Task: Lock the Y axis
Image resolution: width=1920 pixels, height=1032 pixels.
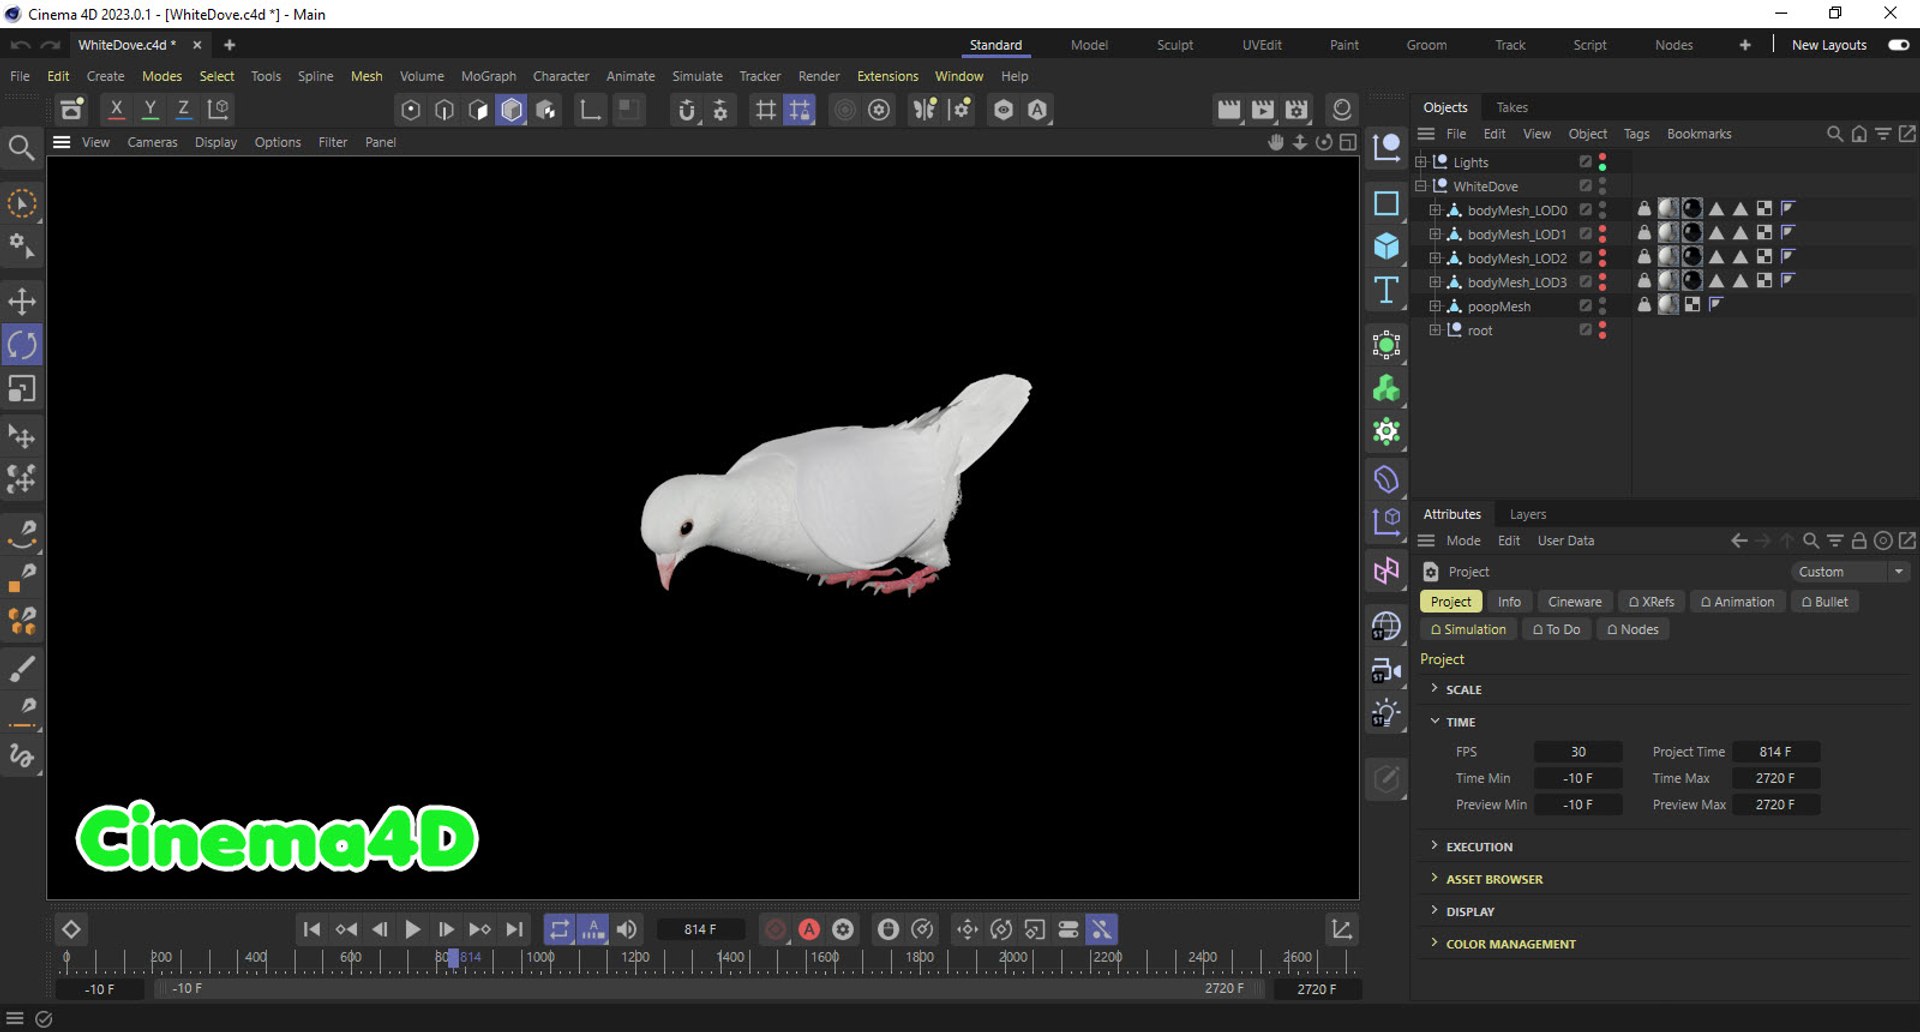Action: coord(150,109)
